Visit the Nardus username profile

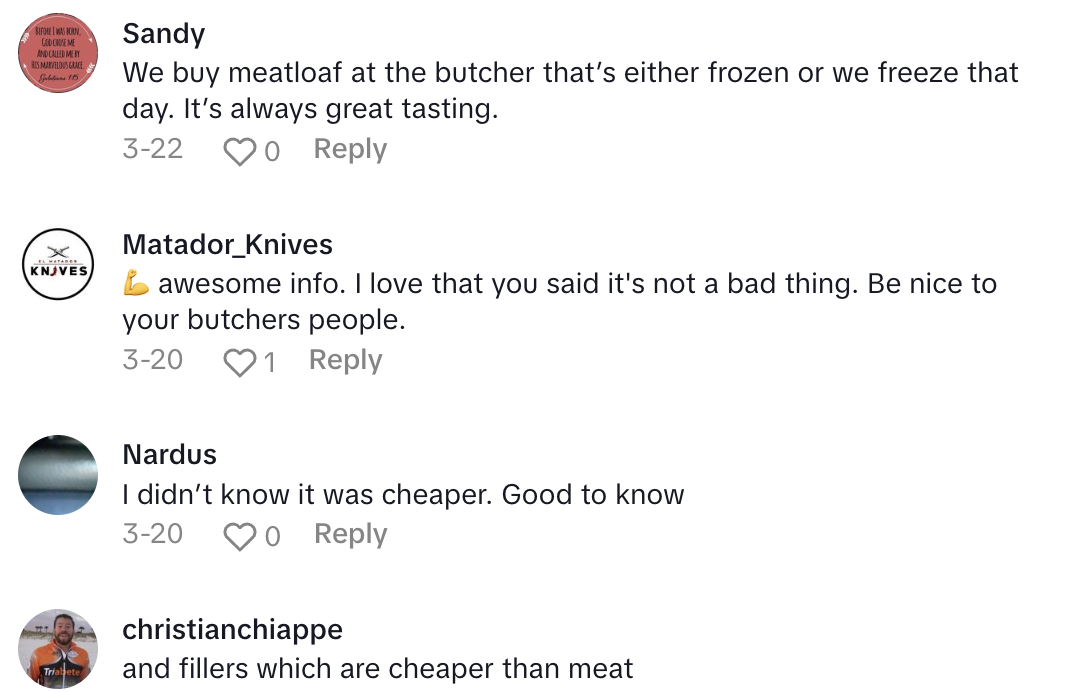click(169, 454)
